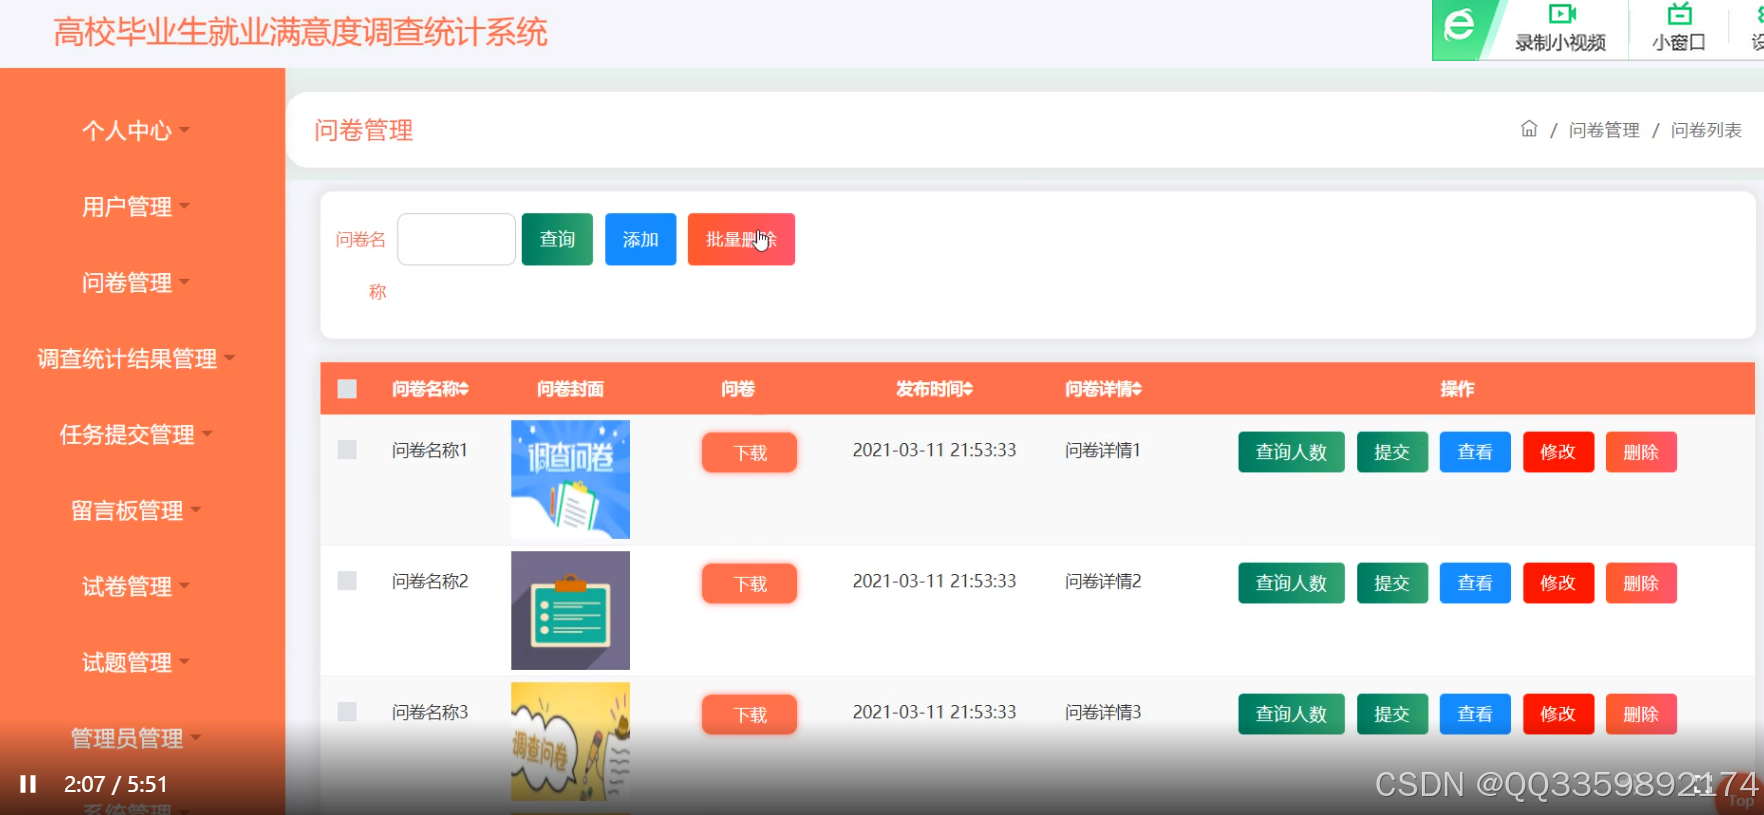The width and height of the screenshot is (1764, 815).
Task: Expand the 个人中心 sidebar menu
Action: coord(136,131)
